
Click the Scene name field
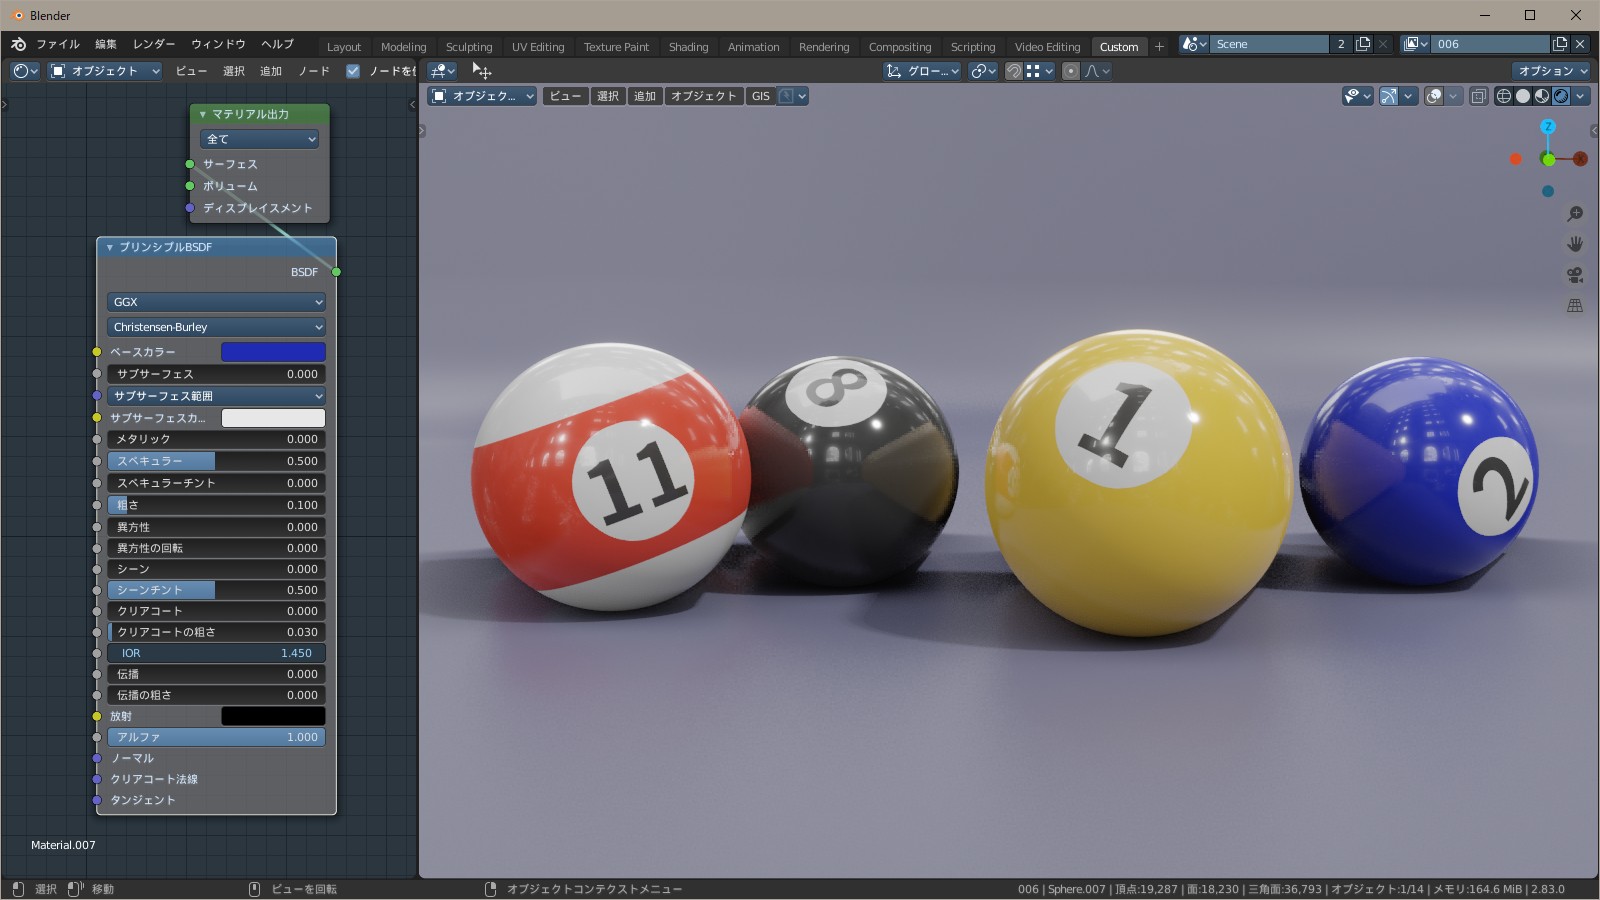click(1270, 44)
